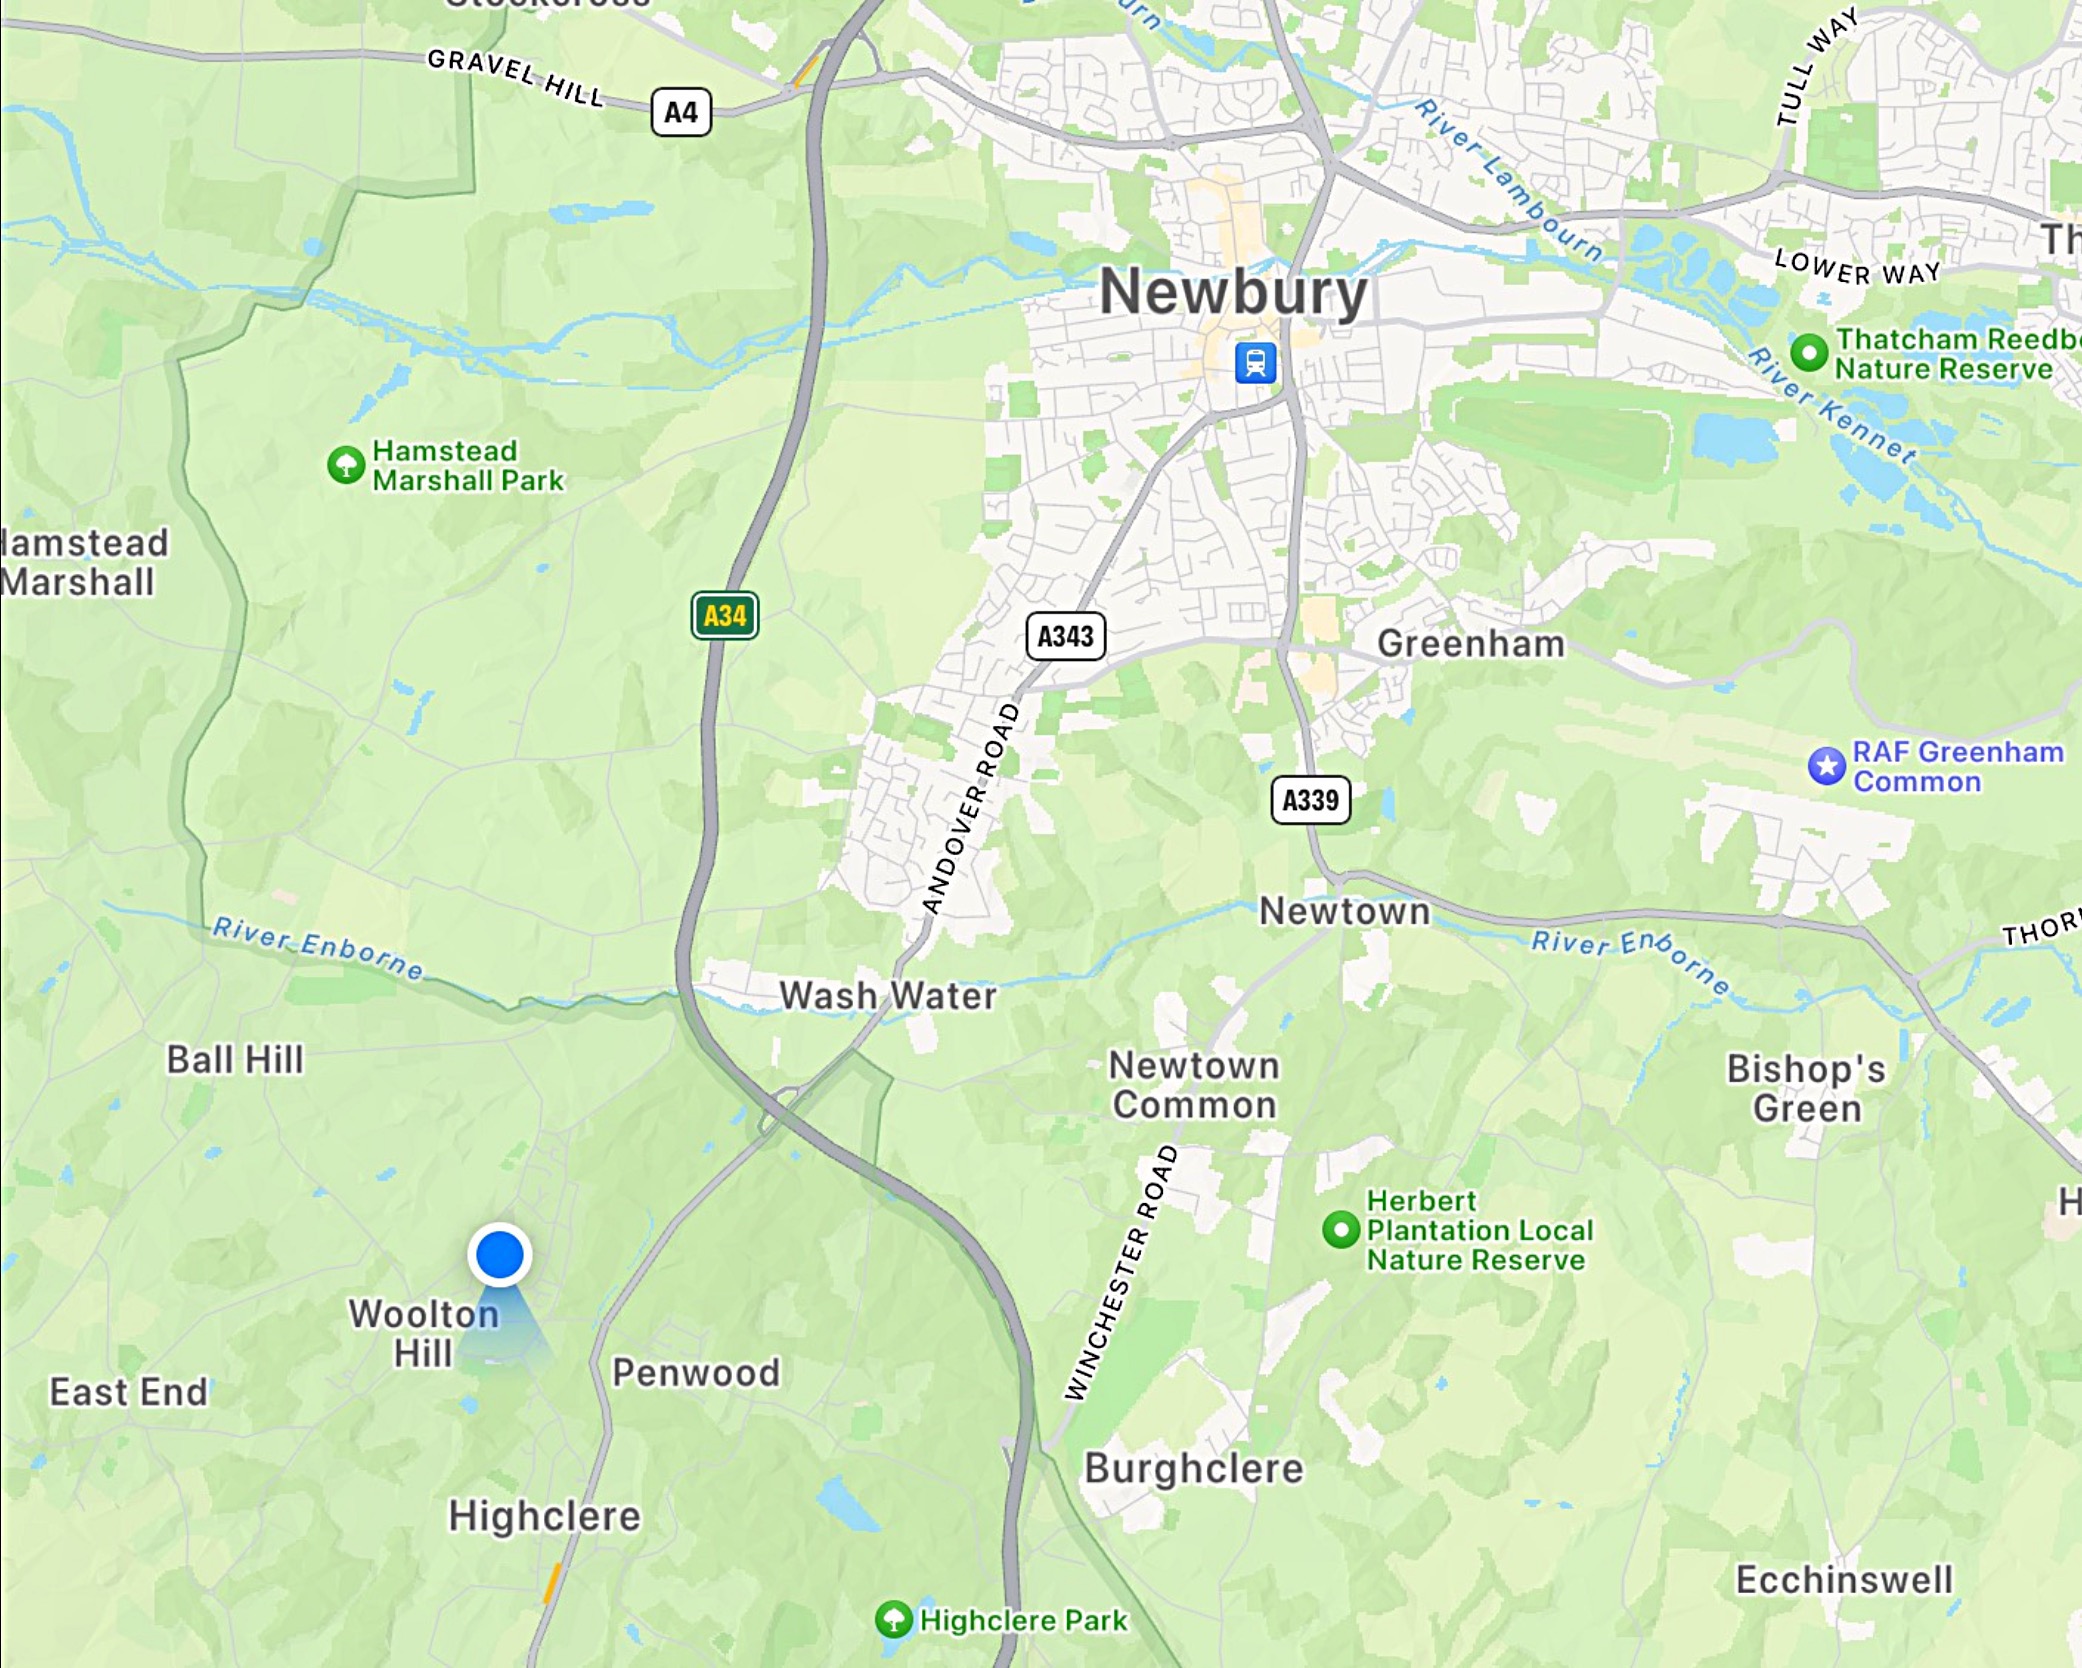
Task: Tap the RAF Greenham Common star icon
Action: point(1826,766)
